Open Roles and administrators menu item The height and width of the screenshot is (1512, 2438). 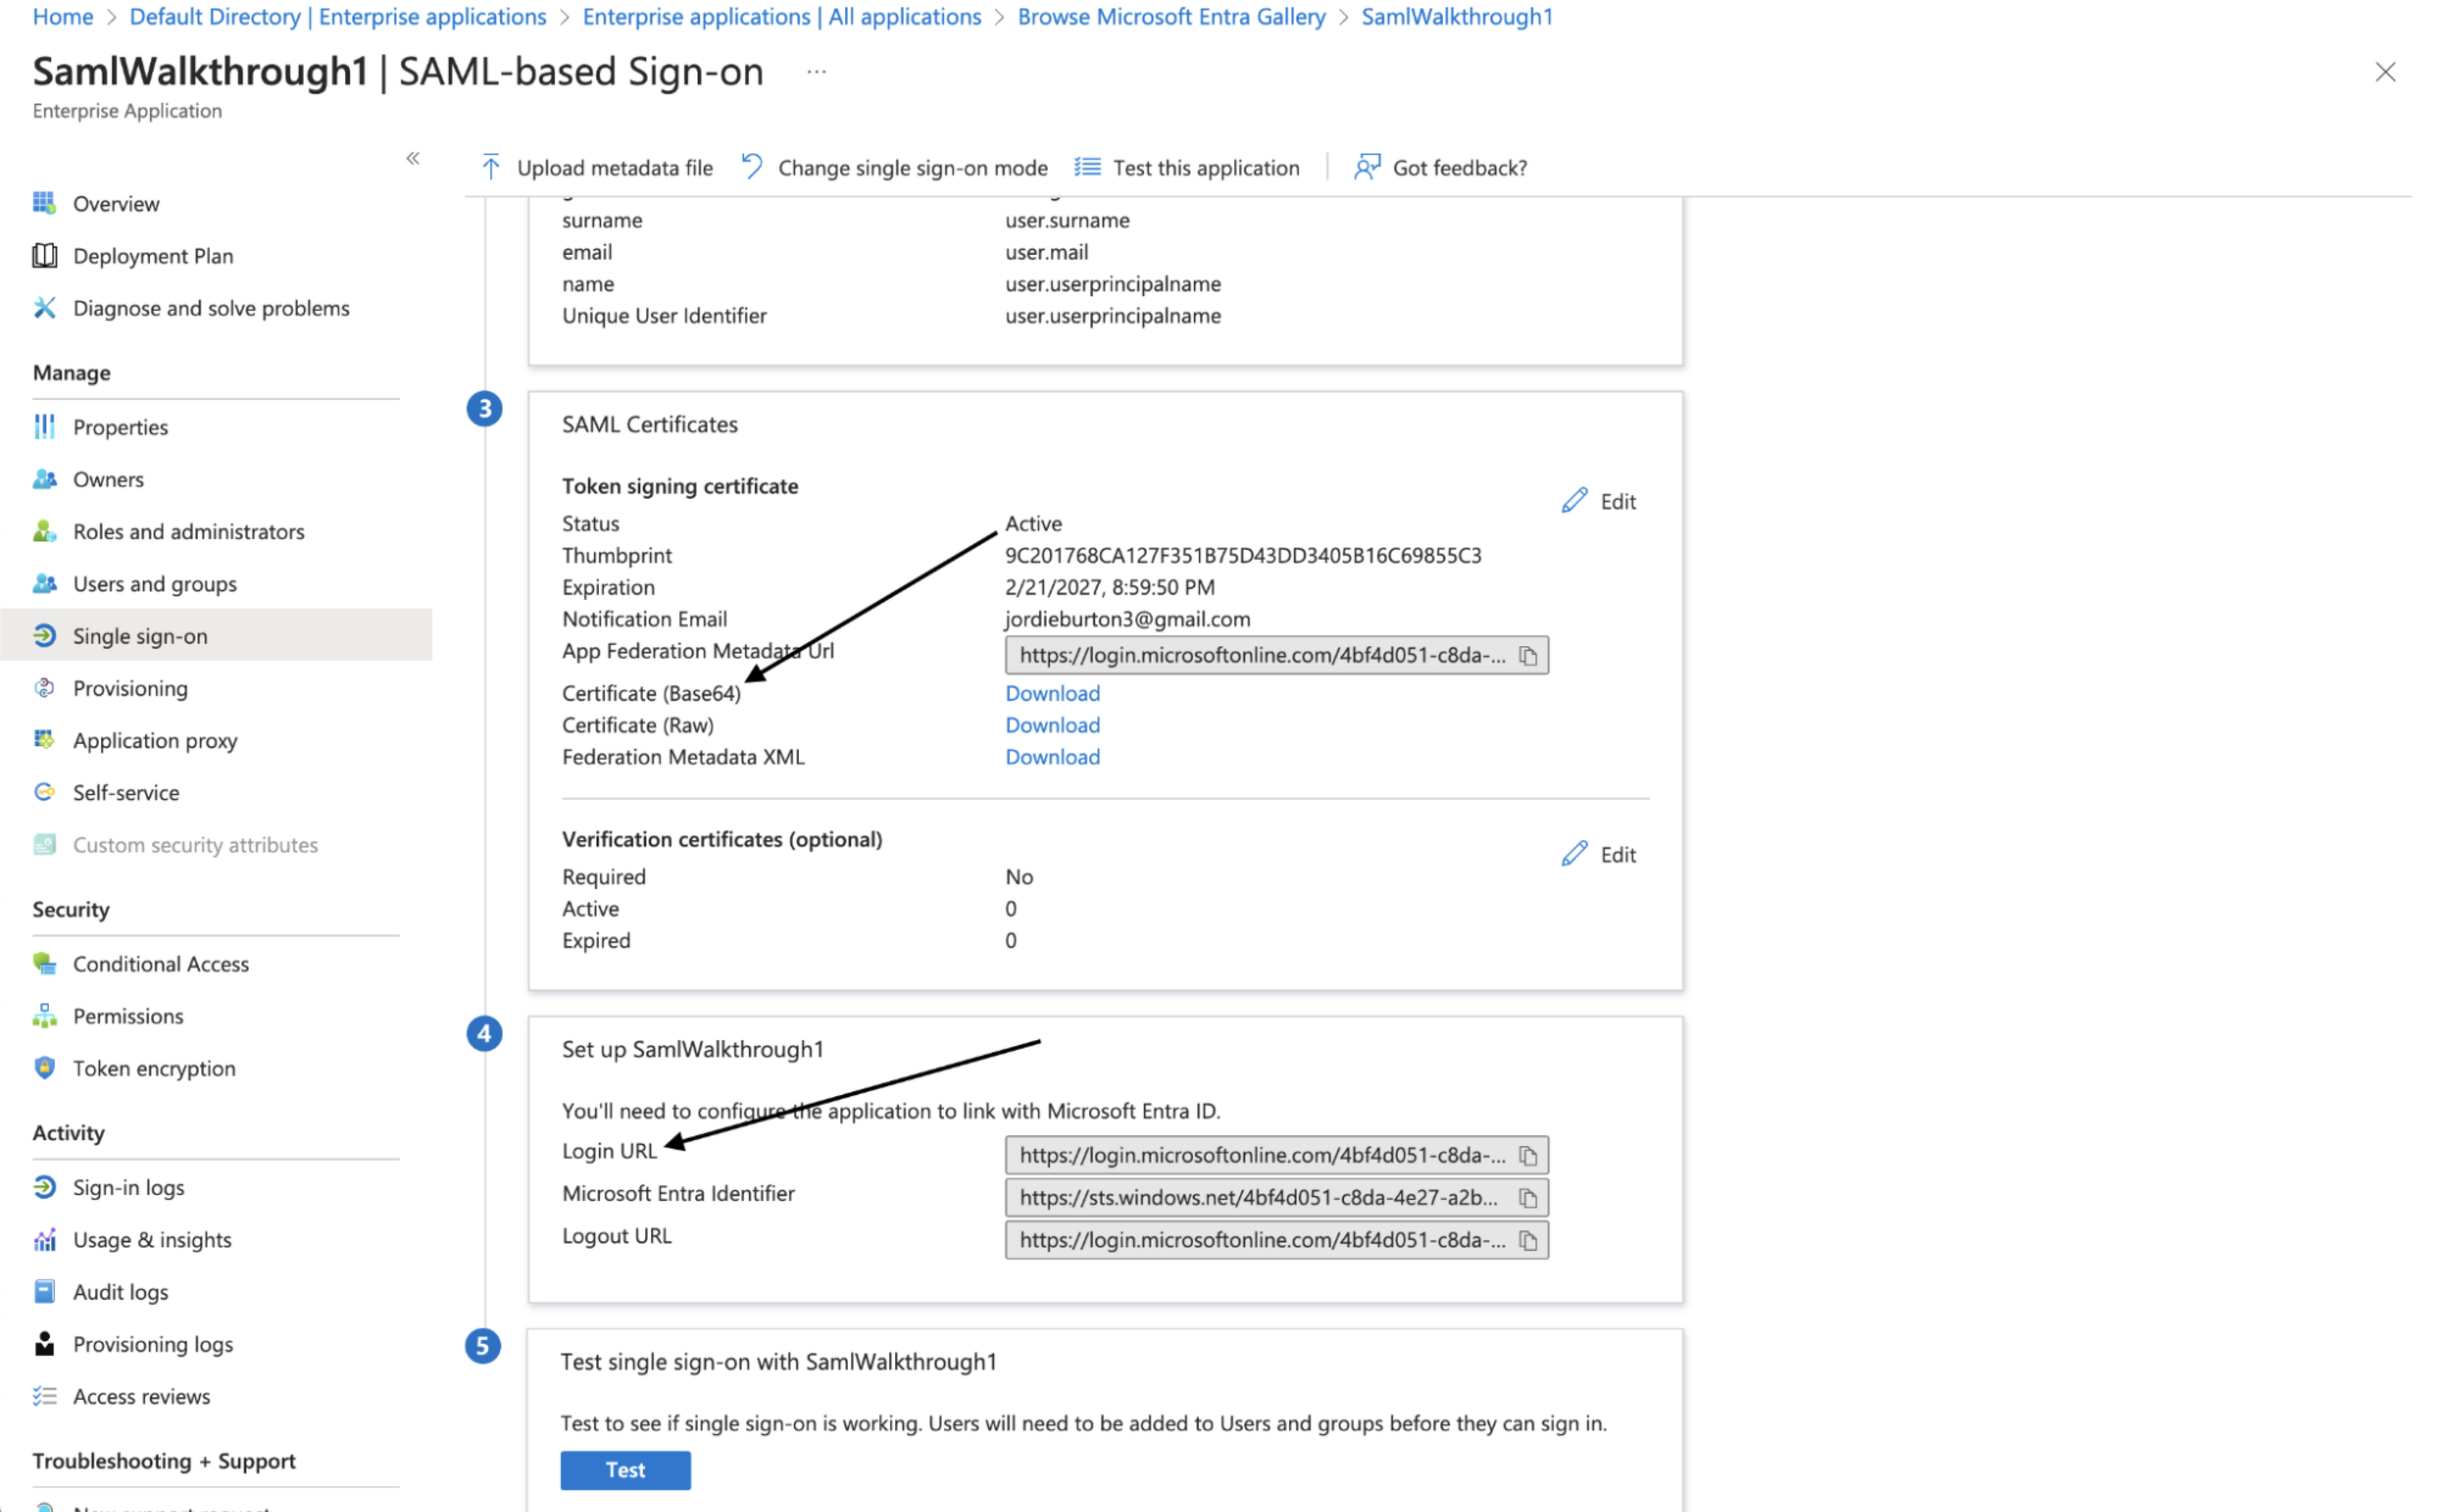click(189, 532)
